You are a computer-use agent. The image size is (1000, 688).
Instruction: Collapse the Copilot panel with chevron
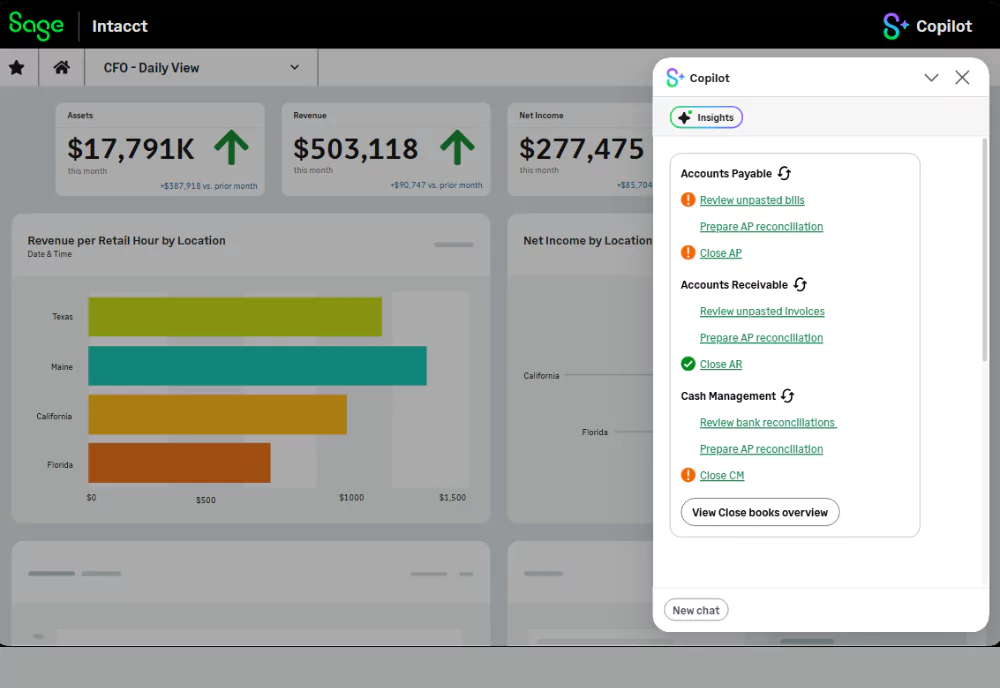(x=931, y=78)
